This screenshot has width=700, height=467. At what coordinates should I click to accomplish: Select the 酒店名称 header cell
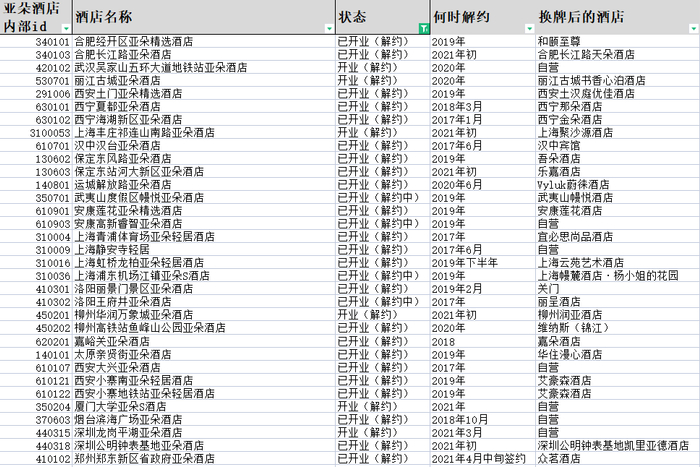click(x=204, y=17)
